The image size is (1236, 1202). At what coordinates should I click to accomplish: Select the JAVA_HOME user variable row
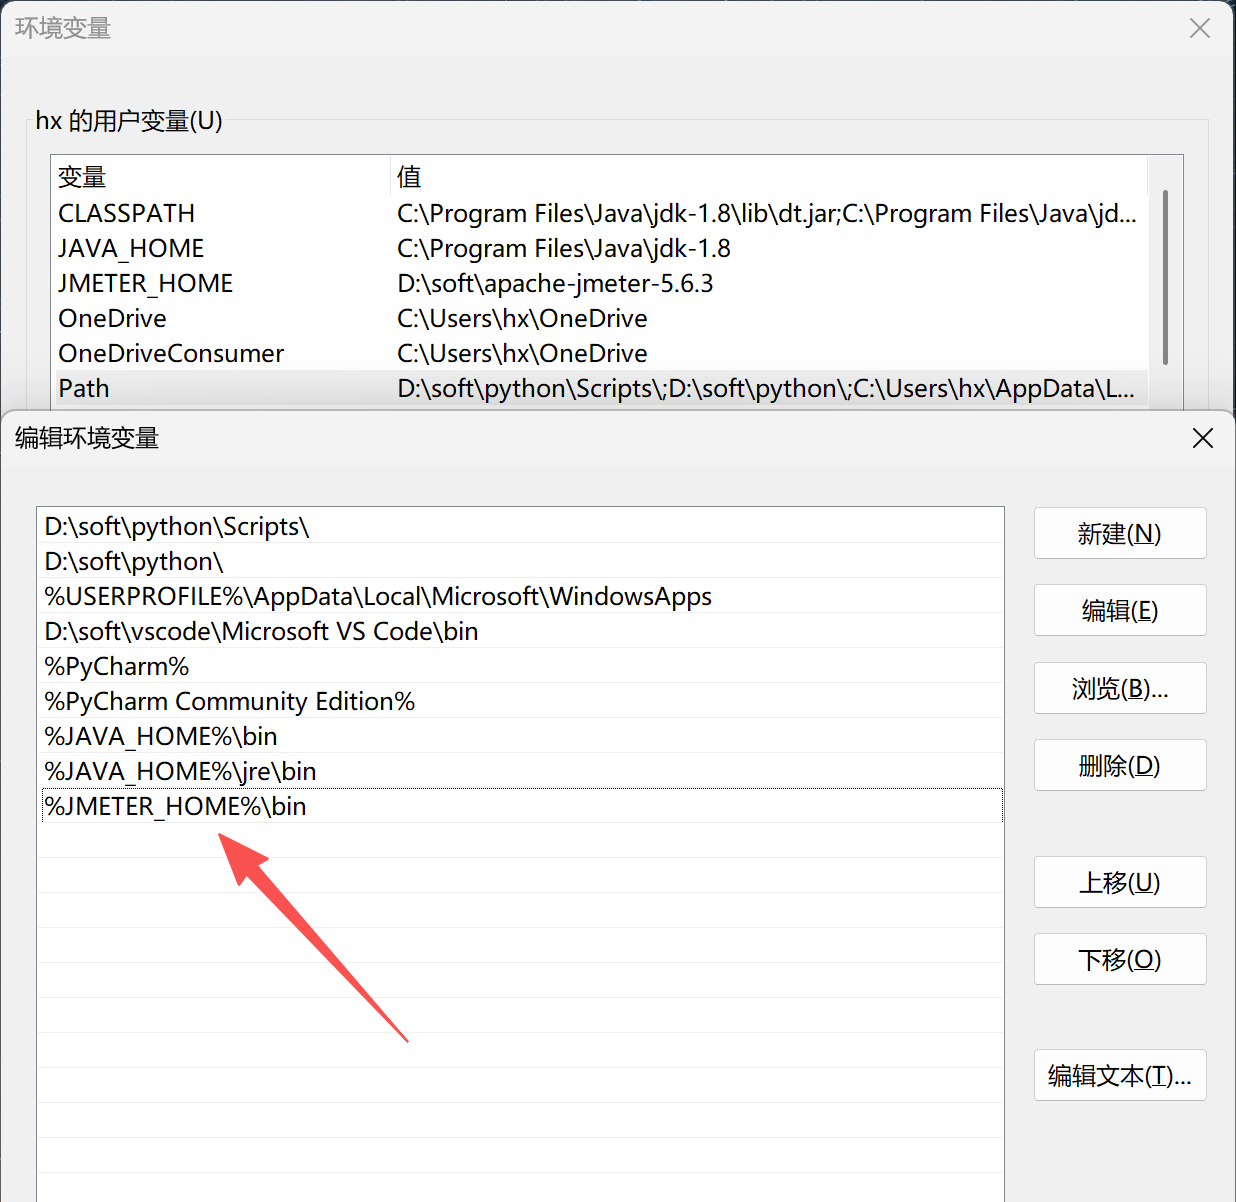[600, 248]
